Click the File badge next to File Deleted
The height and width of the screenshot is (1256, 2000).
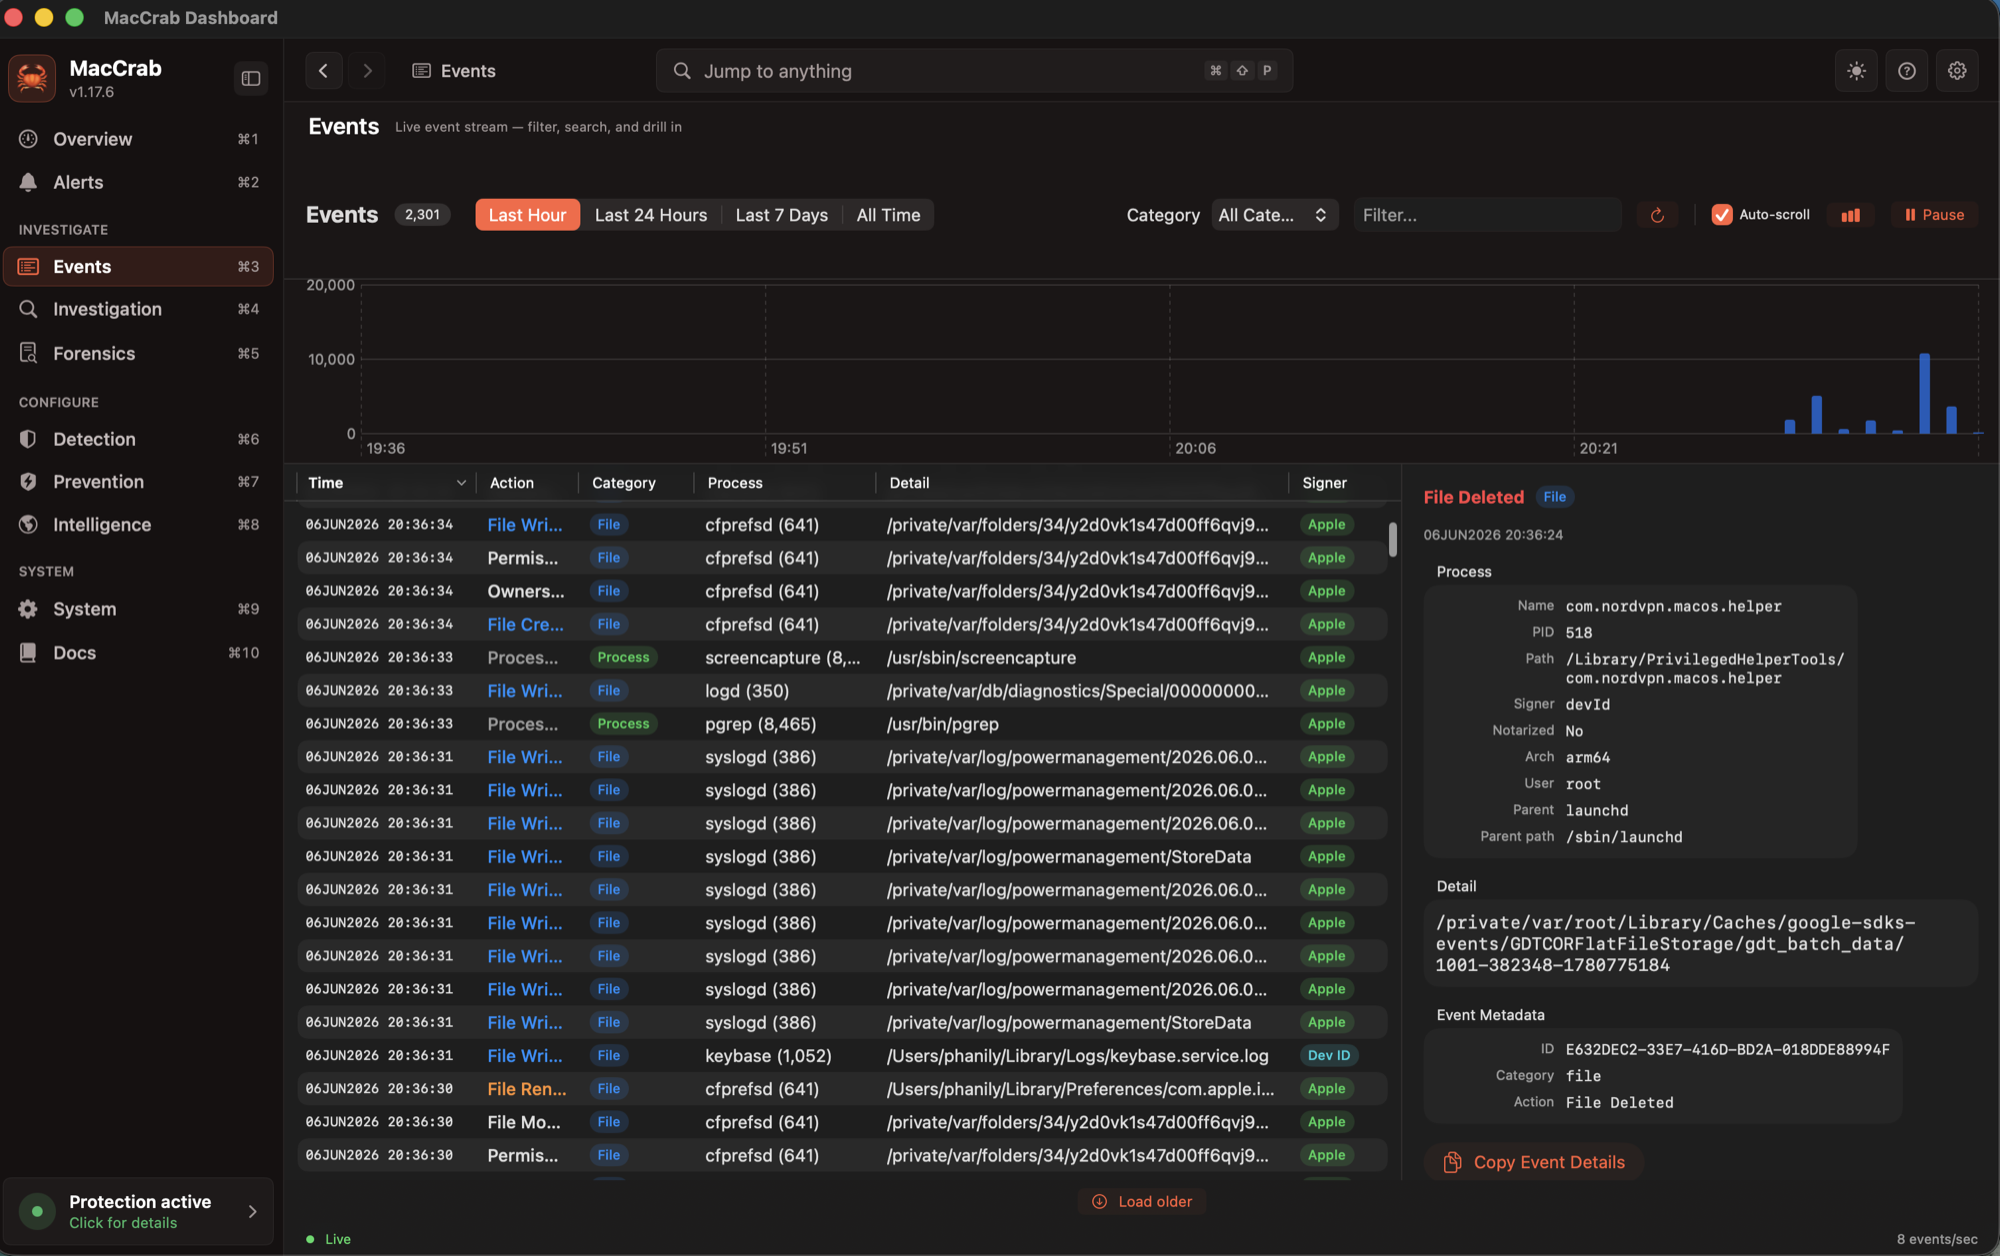coord(1554,497)
